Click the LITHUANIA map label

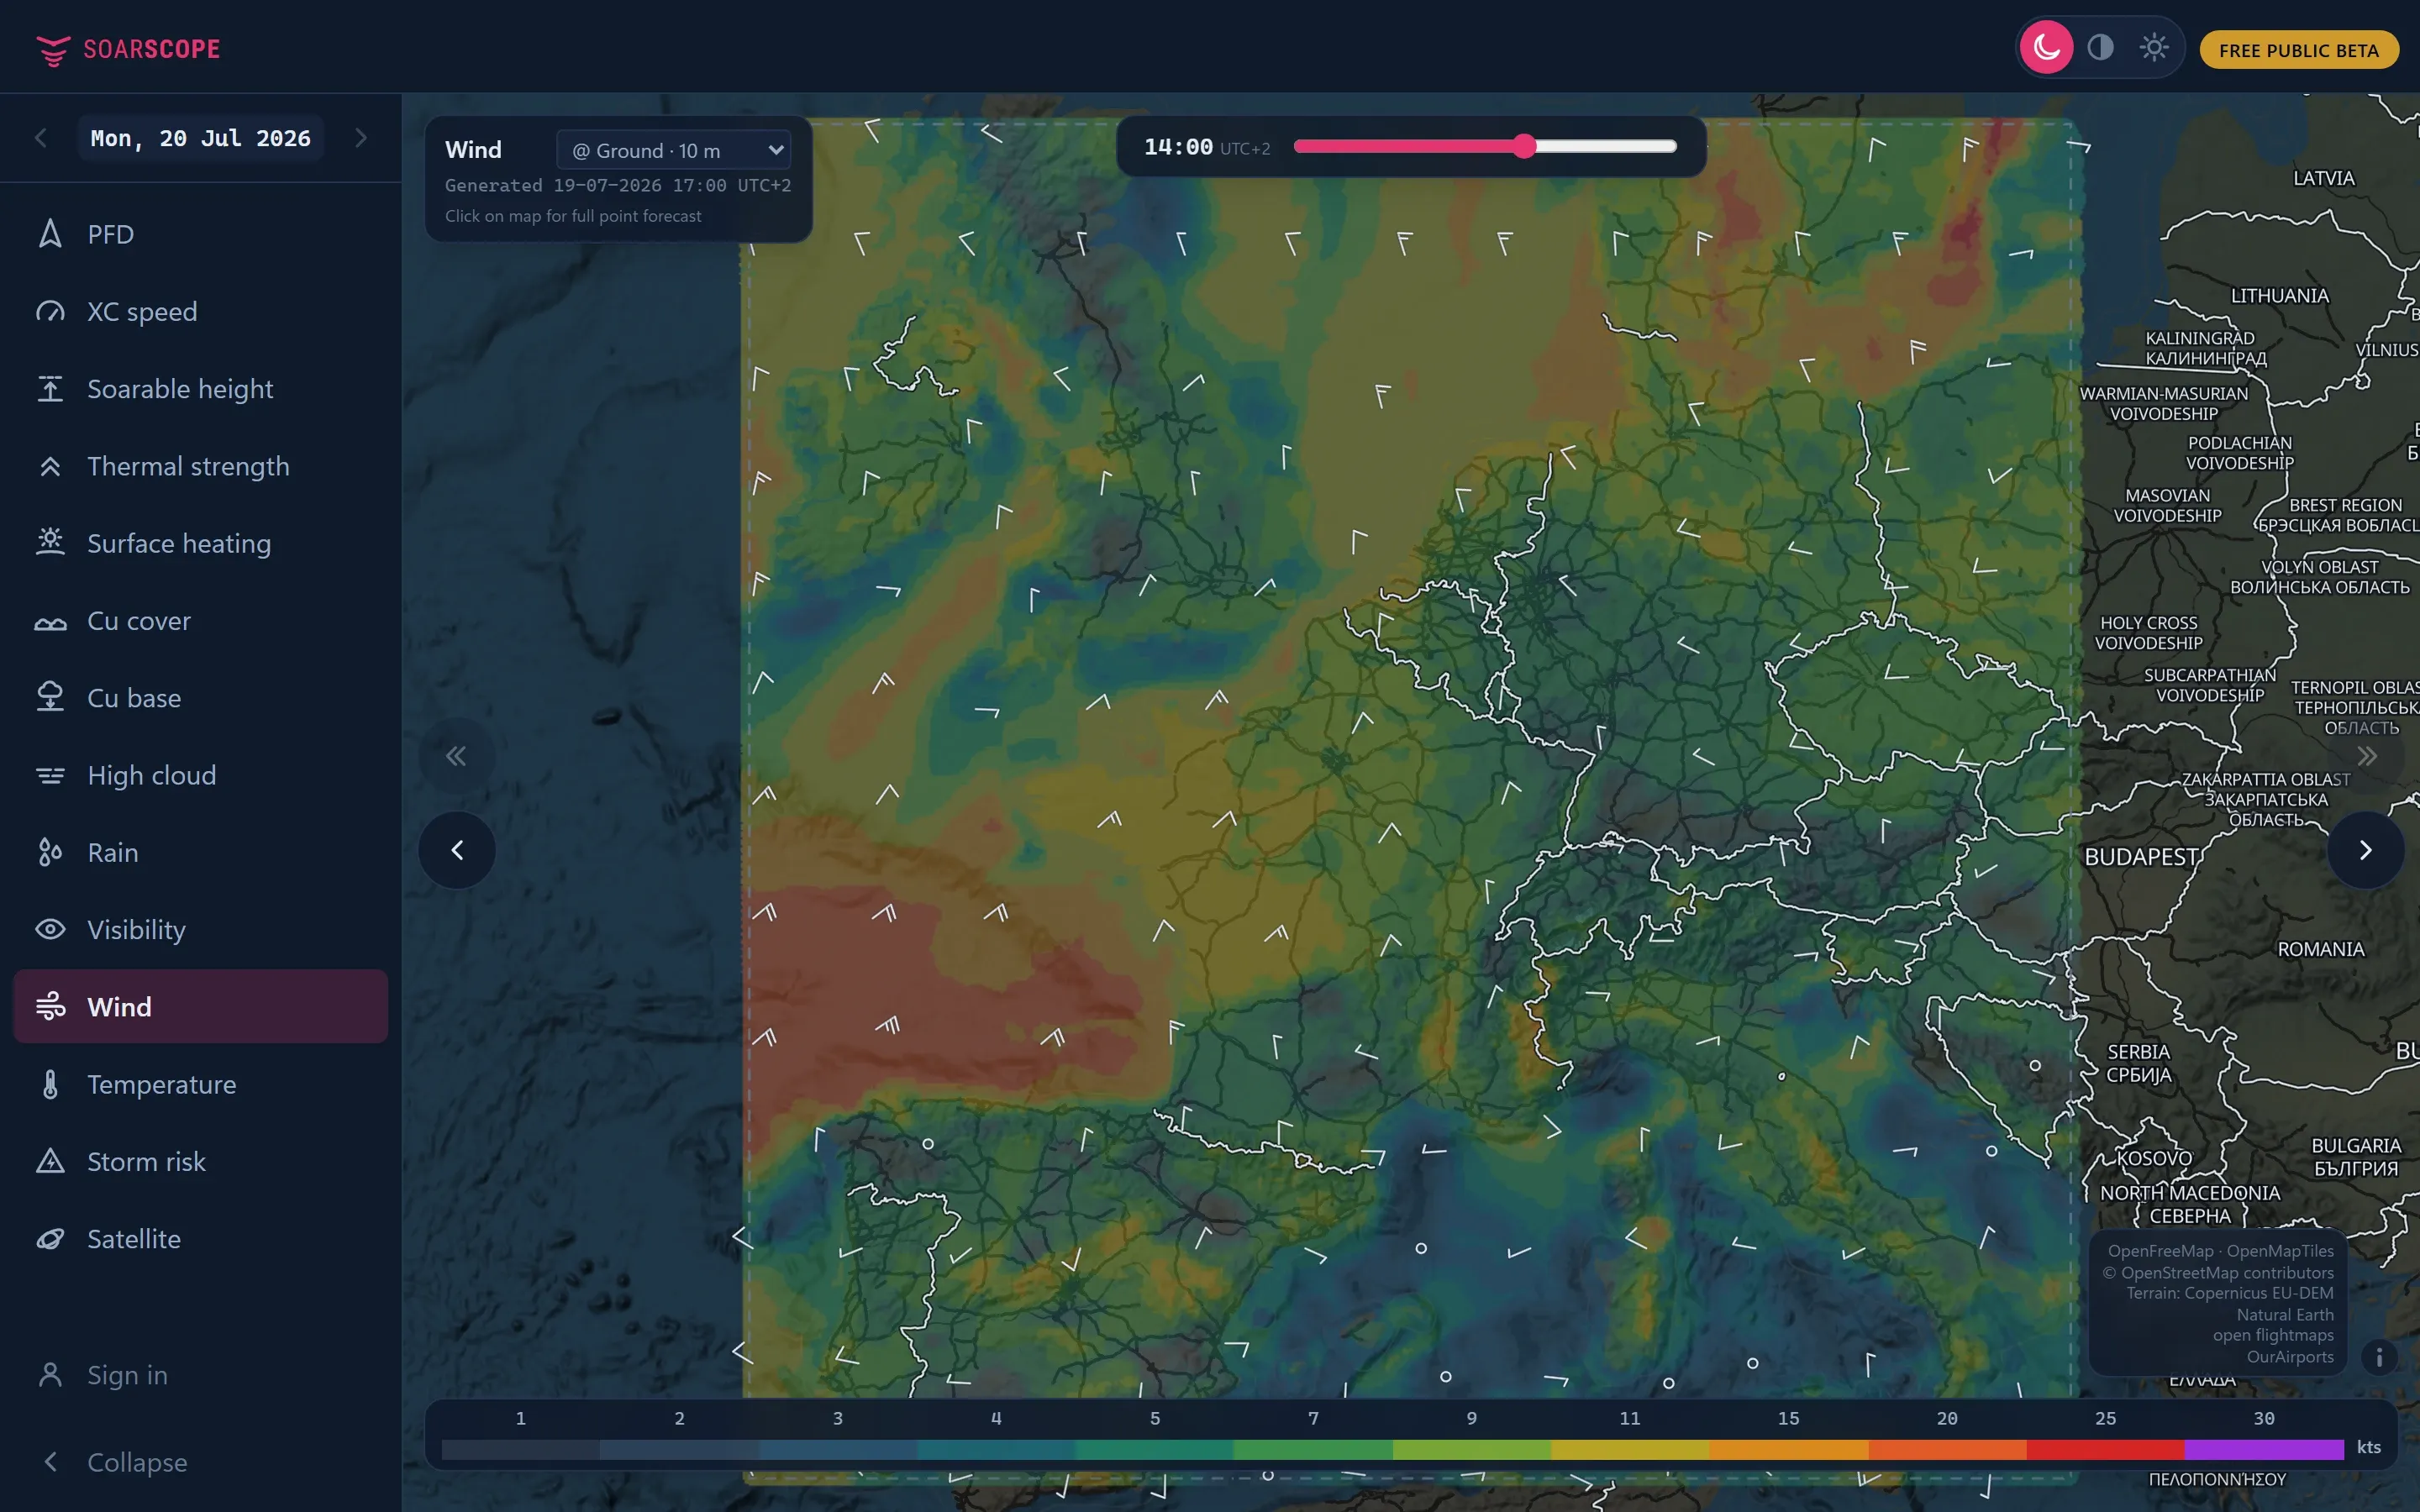pos(2279,296)
